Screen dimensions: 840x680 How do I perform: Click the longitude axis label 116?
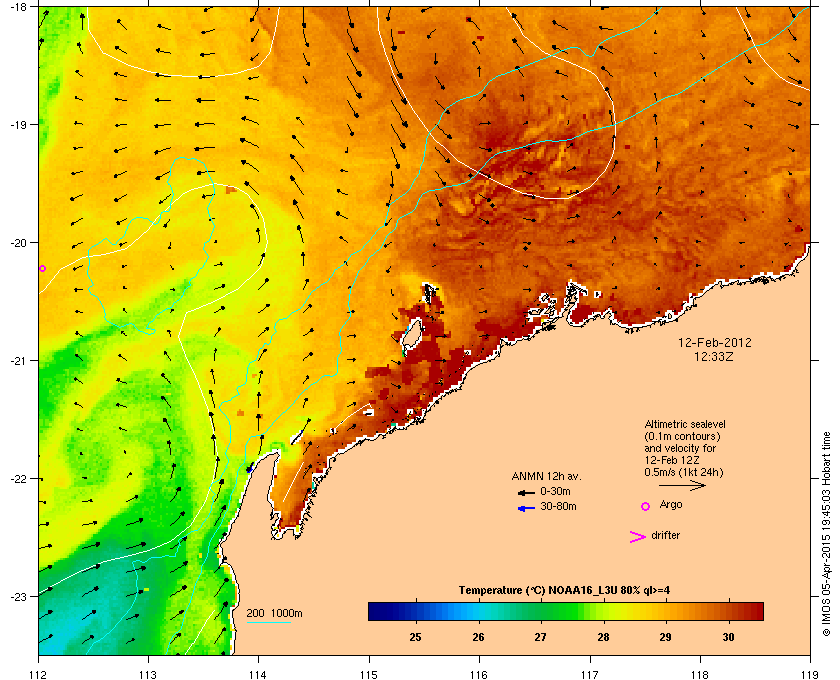click(x=479, y=674)
